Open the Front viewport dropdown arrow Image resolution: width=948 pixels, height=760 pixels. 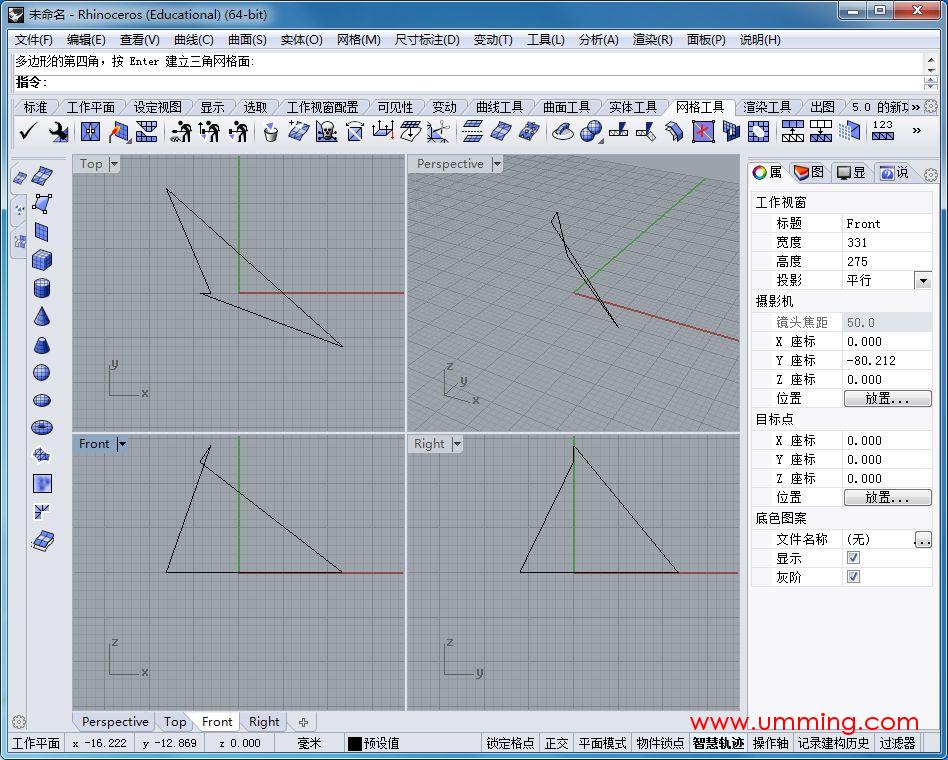[x=122, y=444]
